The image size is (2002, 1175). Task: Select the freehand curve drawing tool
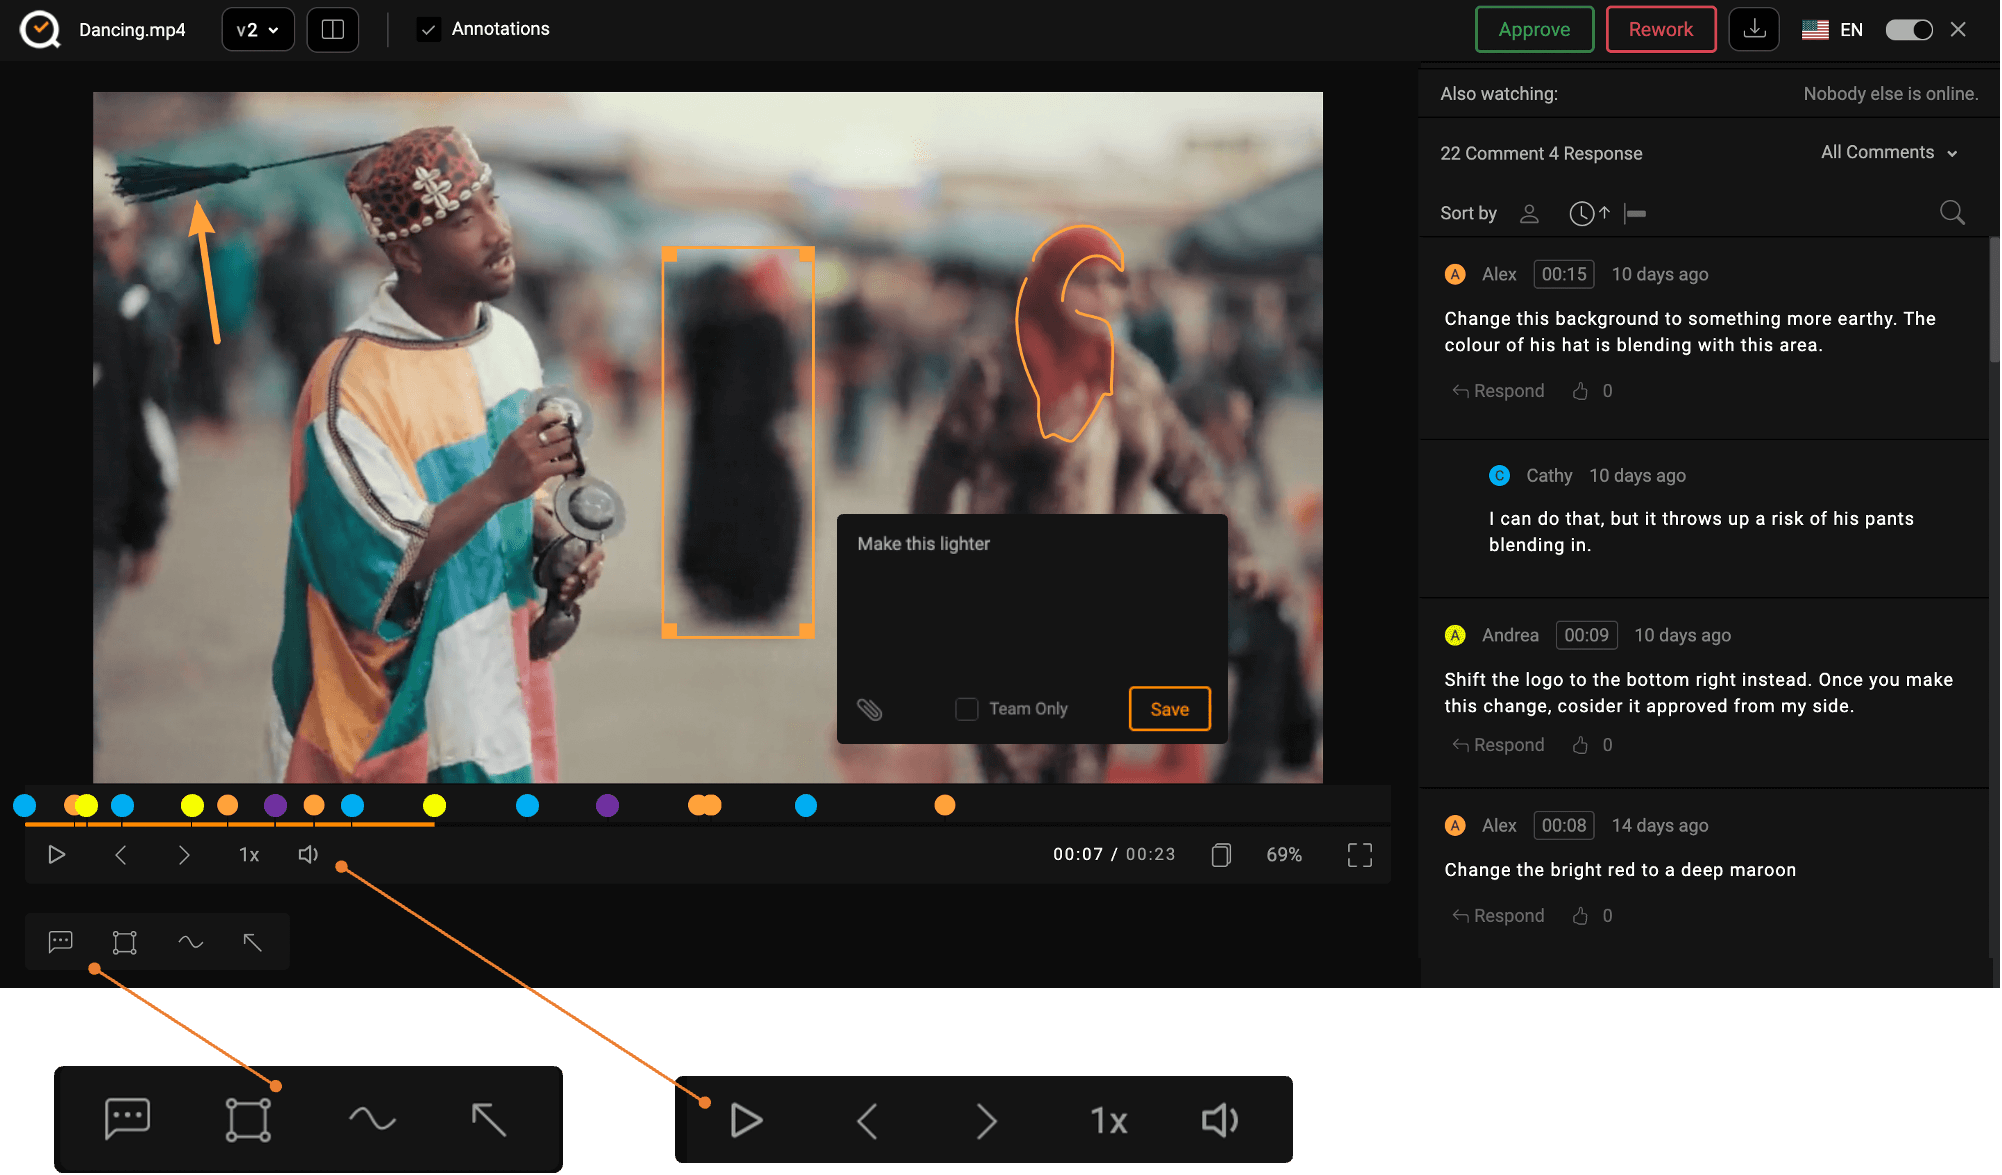click(190, 942)
